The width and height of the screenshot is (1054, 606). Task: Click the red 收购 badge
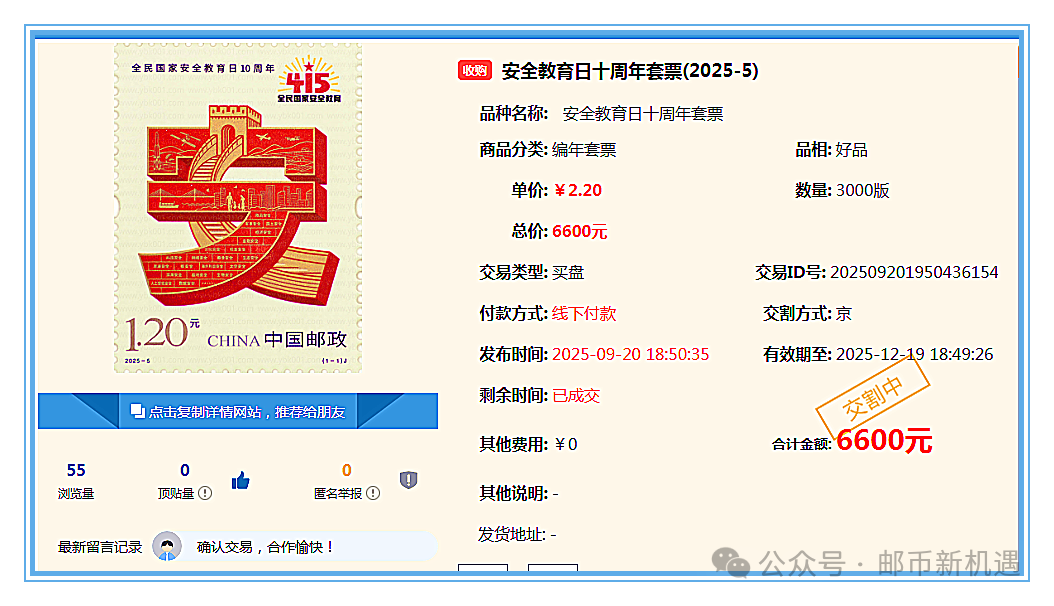pyautogui.click(x=475, y=70)
